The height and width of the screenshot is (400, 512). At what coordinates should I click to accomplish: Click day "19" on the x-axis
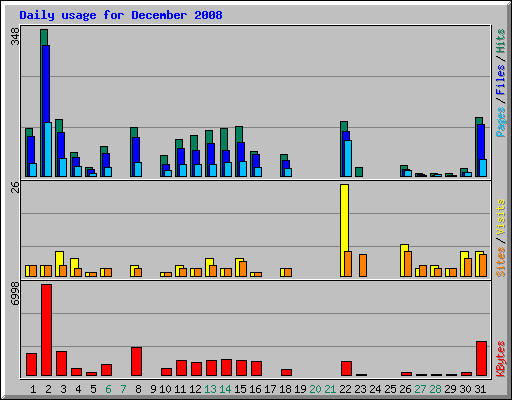(x=300, y=389)
